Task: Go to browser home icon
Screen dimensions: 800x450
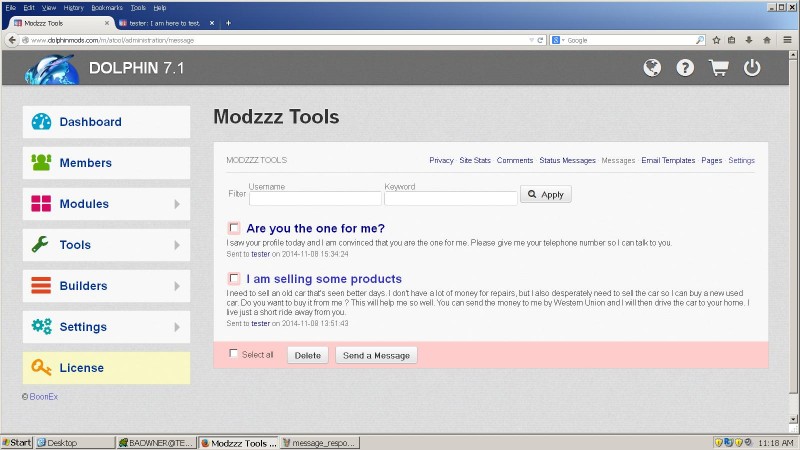Action: pyautogui.click(x=766, y=40)
